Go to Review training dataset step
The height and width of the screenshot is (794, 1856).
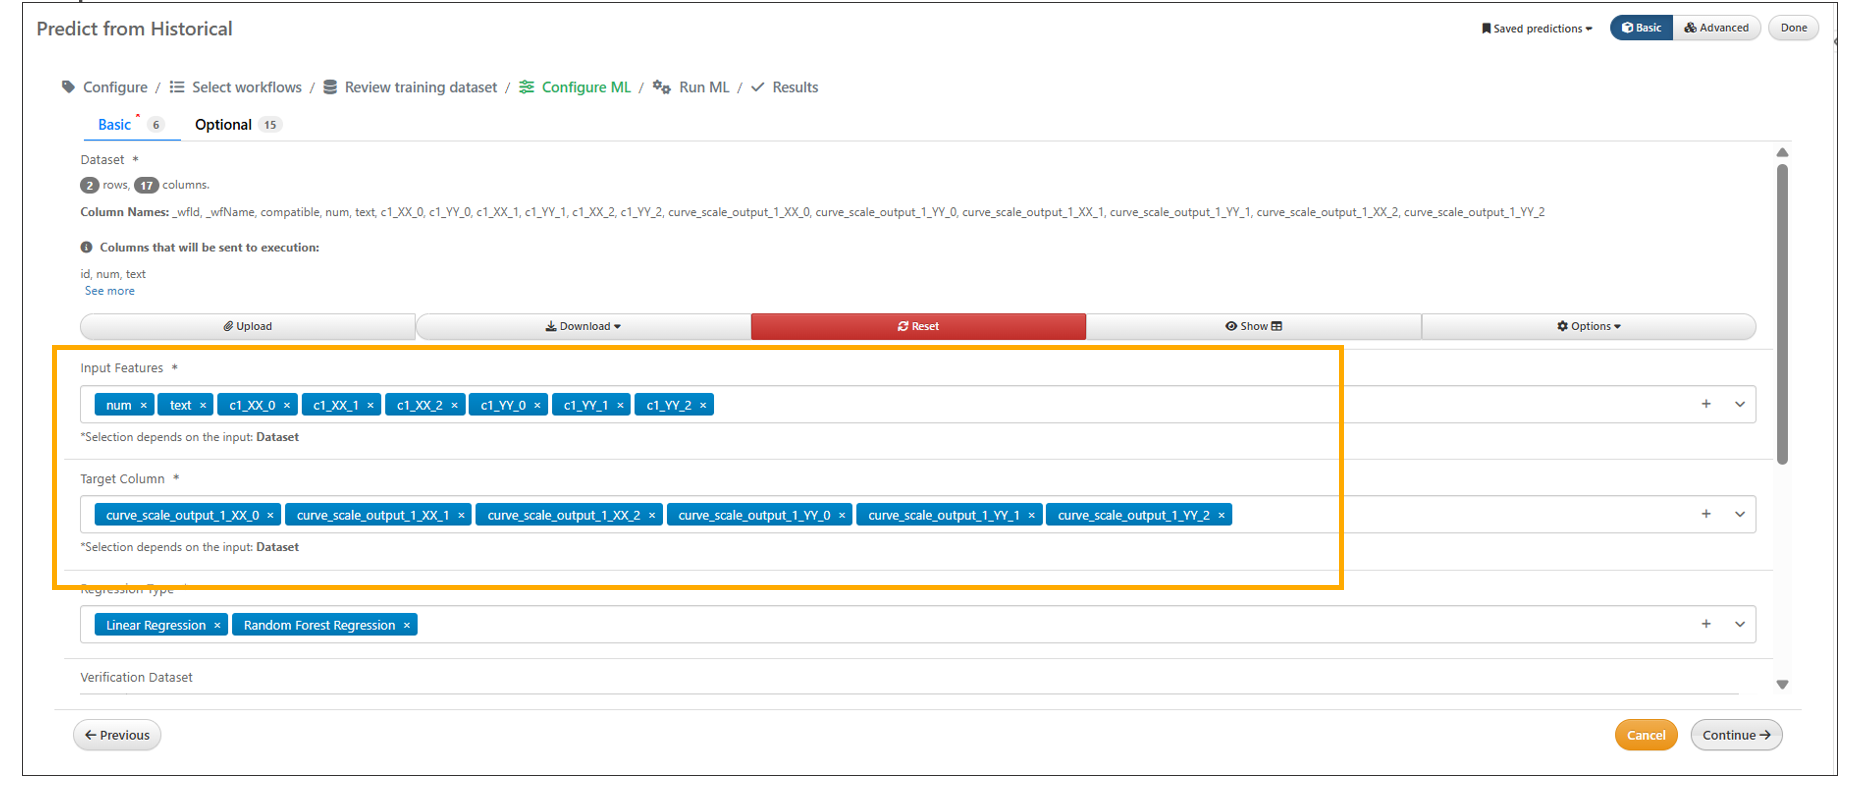[x=420, y=87]
